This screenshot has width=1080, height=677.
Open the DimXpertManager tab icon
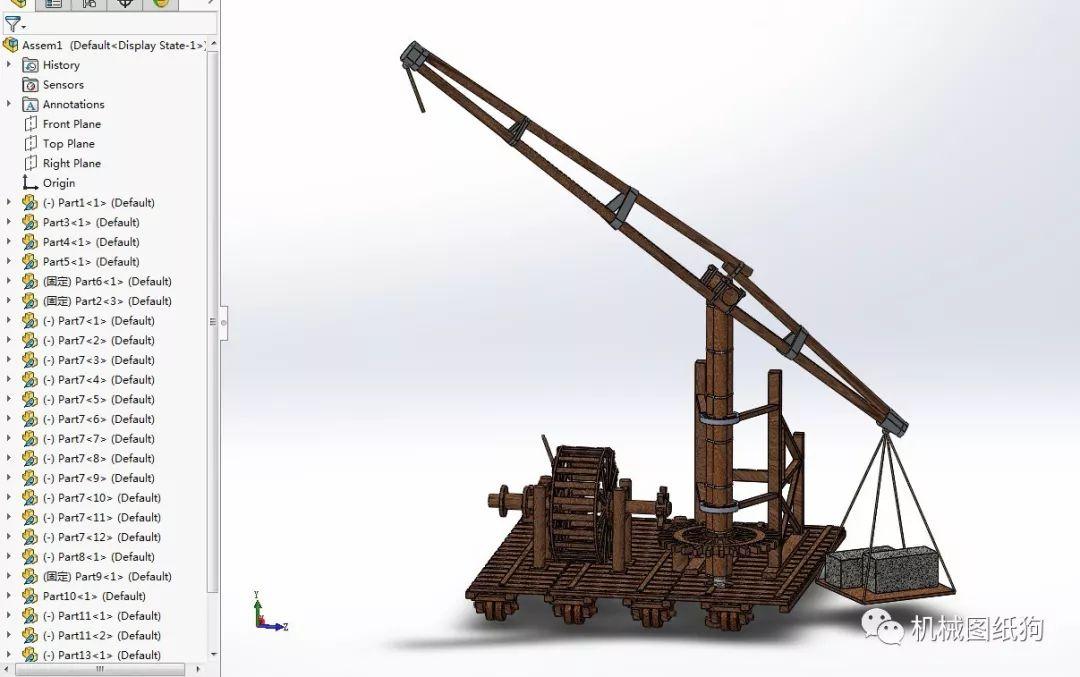click(122, 5)
